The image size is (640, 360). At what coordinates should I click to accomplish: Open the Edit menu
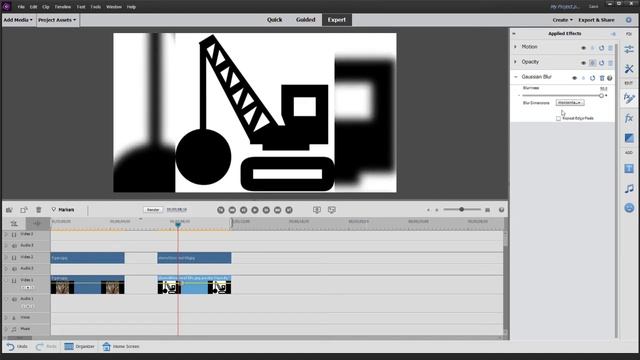33,7
